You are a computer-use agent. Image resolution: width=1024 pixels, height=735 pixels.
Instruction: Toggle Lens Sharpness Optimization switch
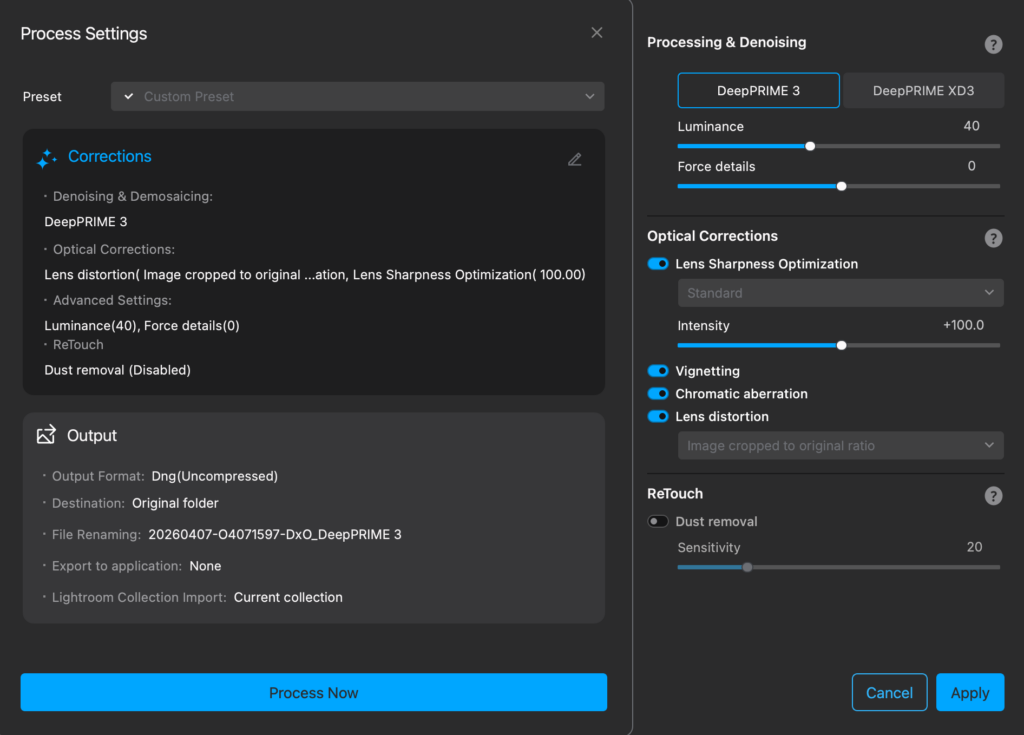[658, 264]
